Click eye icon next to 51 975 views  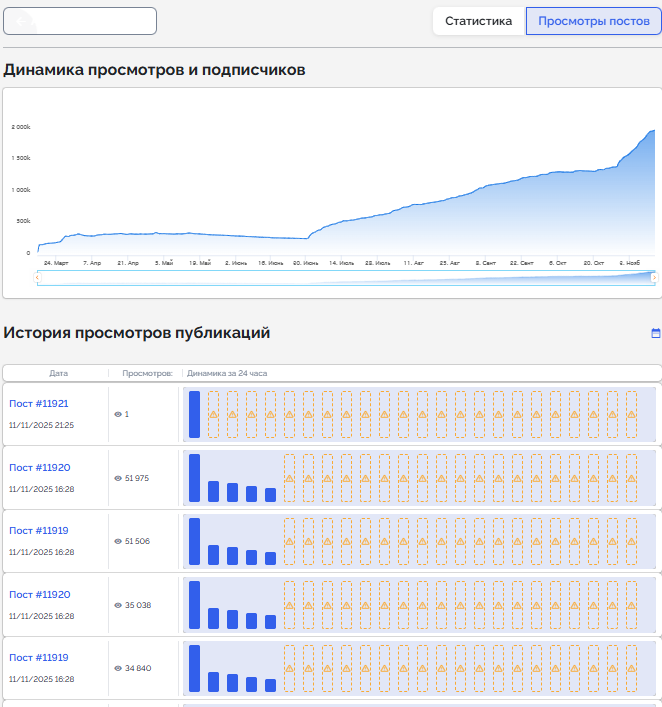pos(118,478)
